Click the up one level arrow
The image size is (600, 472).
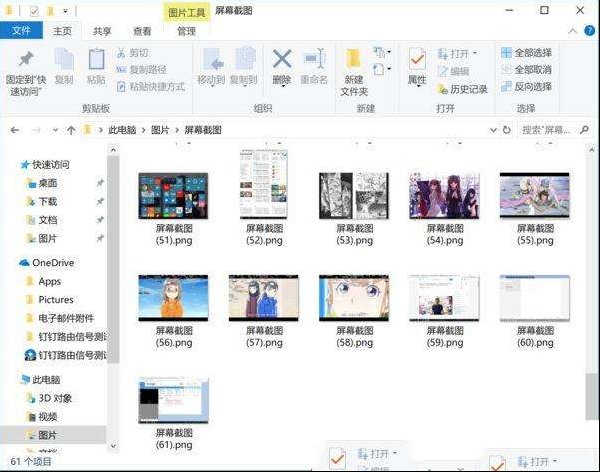pyautogui.click(x=71, y=131)
